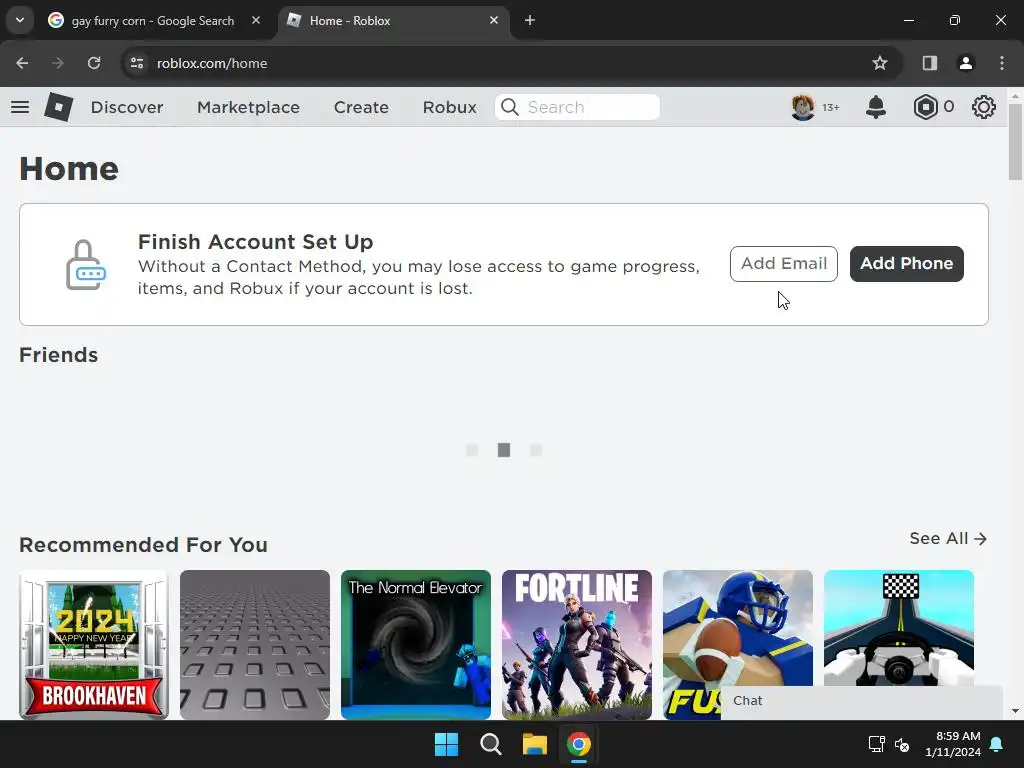
Task: Open the tab search dropdown arrow
Action: pyautogui.click(x=20, y=20)
